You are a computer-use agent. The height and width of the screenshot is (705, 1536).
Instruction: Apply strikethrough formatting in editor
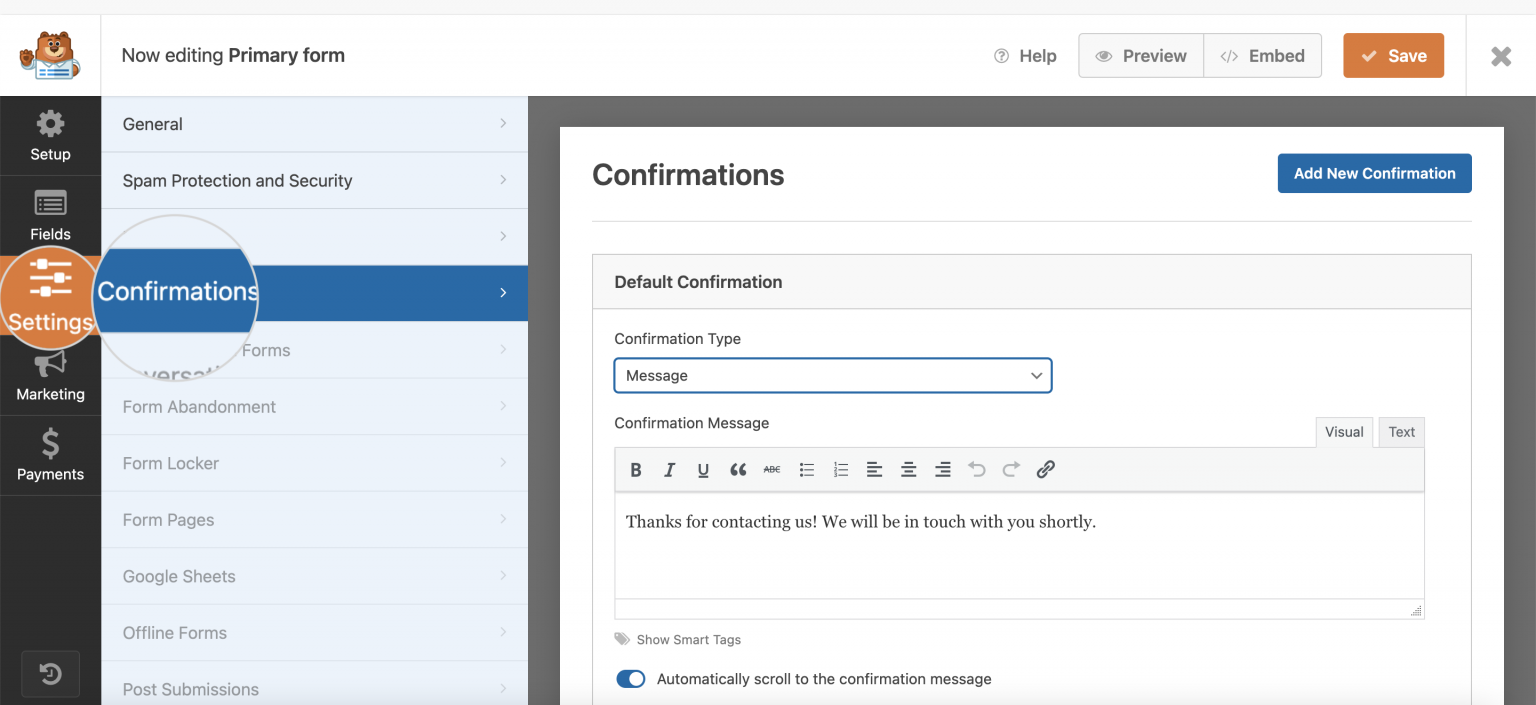coord(772,470)
